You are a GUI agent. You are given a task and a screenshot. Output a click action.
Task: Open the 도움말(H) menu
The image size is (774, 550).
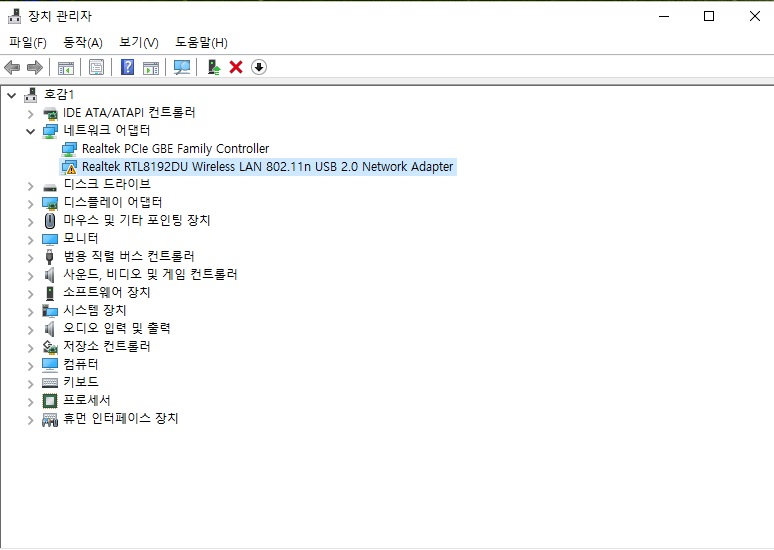(x=201, y=42)
